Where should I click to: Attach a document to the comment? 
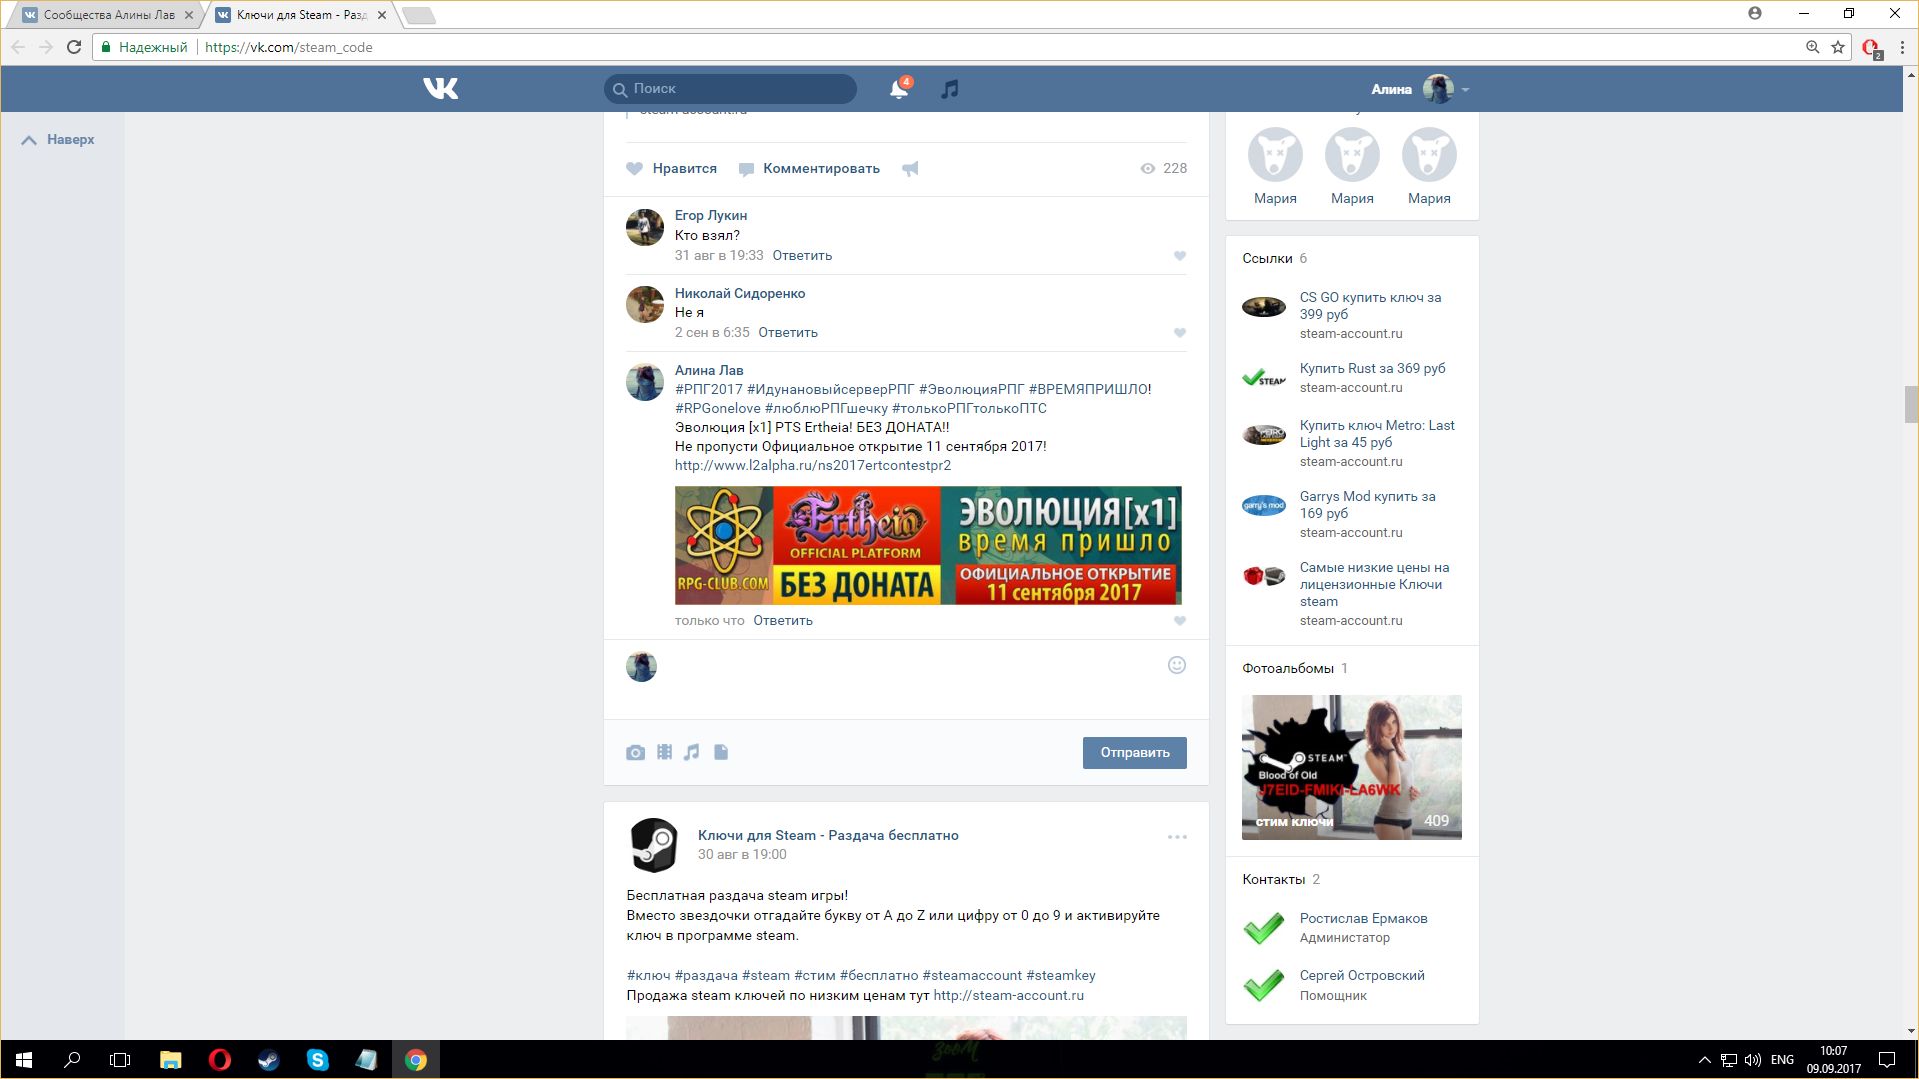point(721,752)
